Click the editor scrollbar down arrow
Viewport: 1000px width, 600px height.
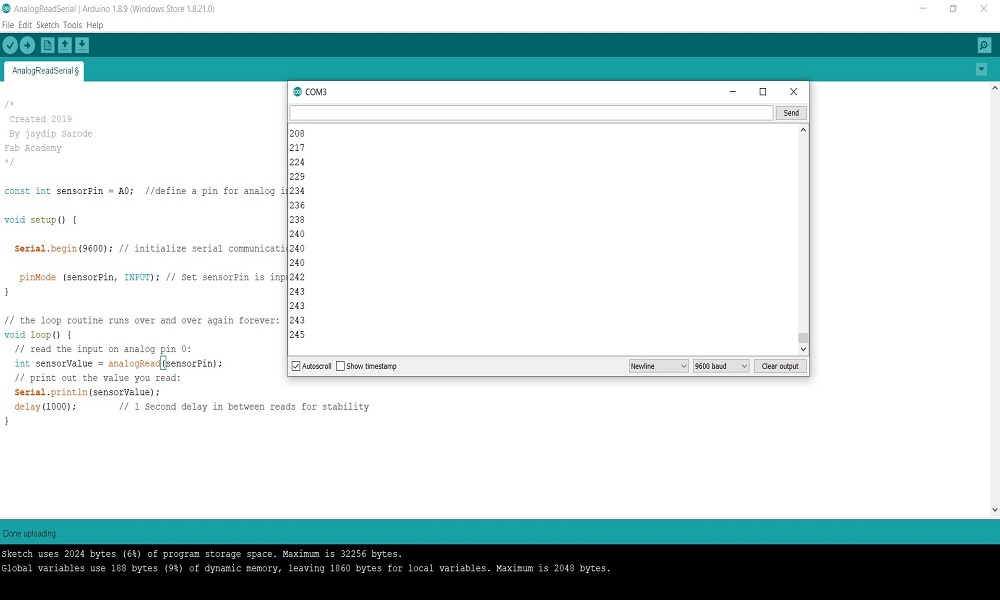(994, 509)
